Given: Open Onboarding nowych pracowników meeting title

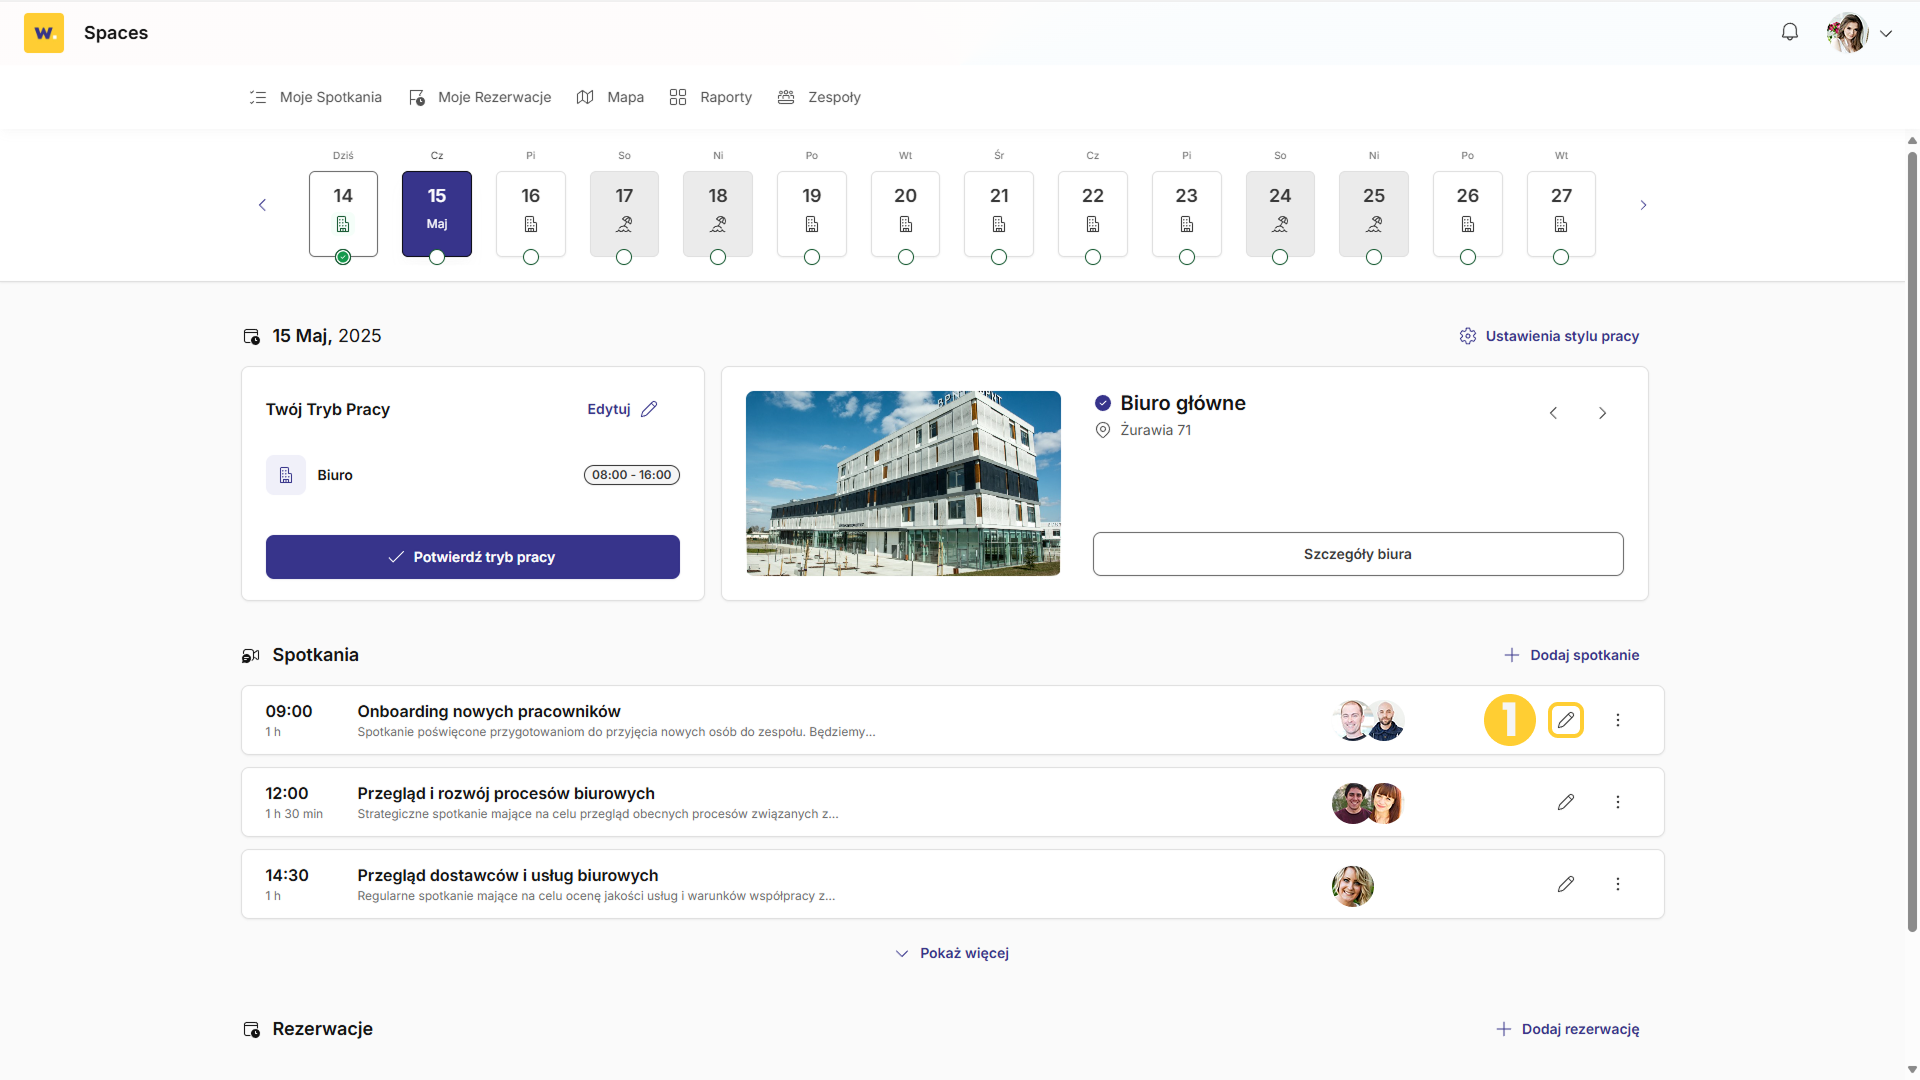Looking at the screenshot, I should click(x=489, y=711).
